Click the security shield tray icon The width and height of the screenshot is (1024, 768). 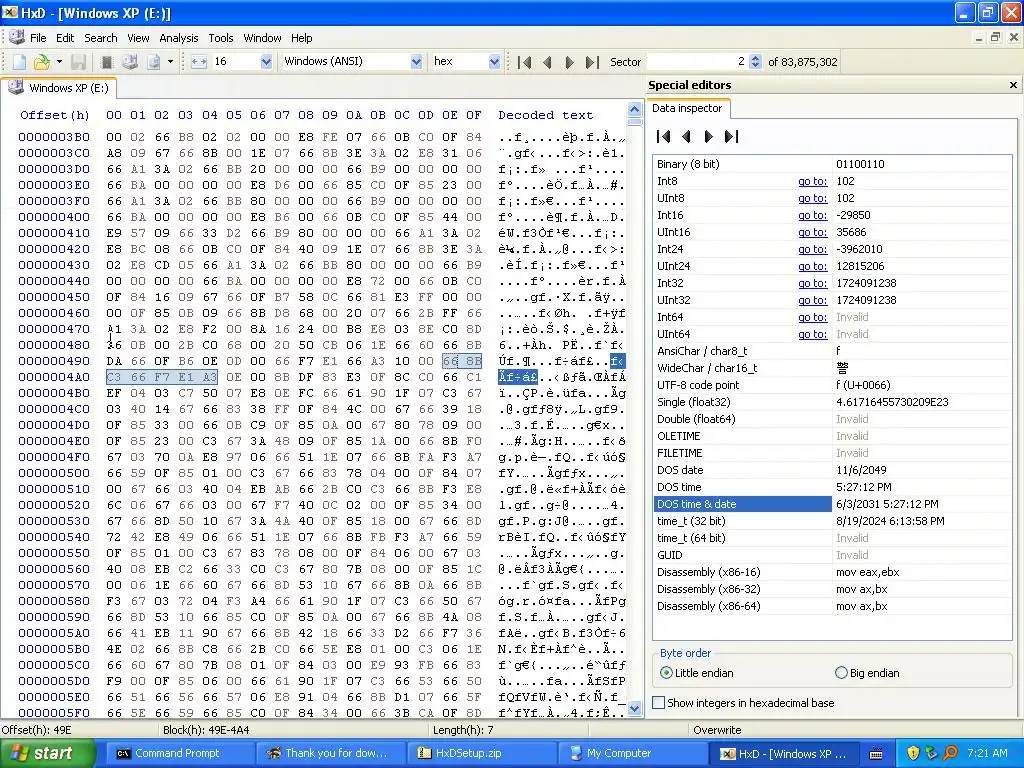[x=913, y=753]
